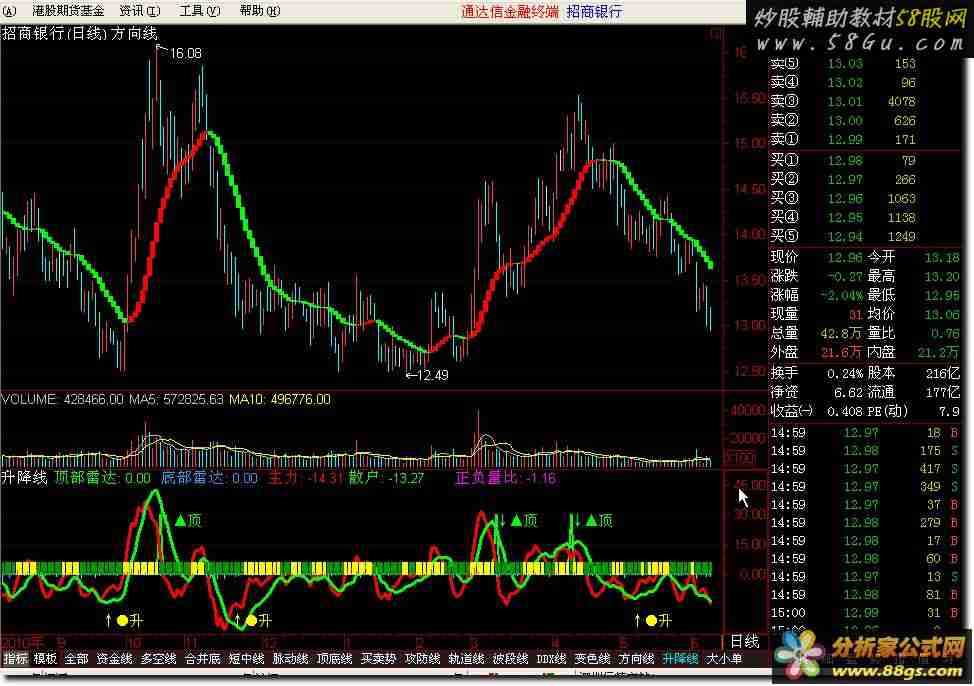Click the 16.08 high price marker

(x=186, y=53)
